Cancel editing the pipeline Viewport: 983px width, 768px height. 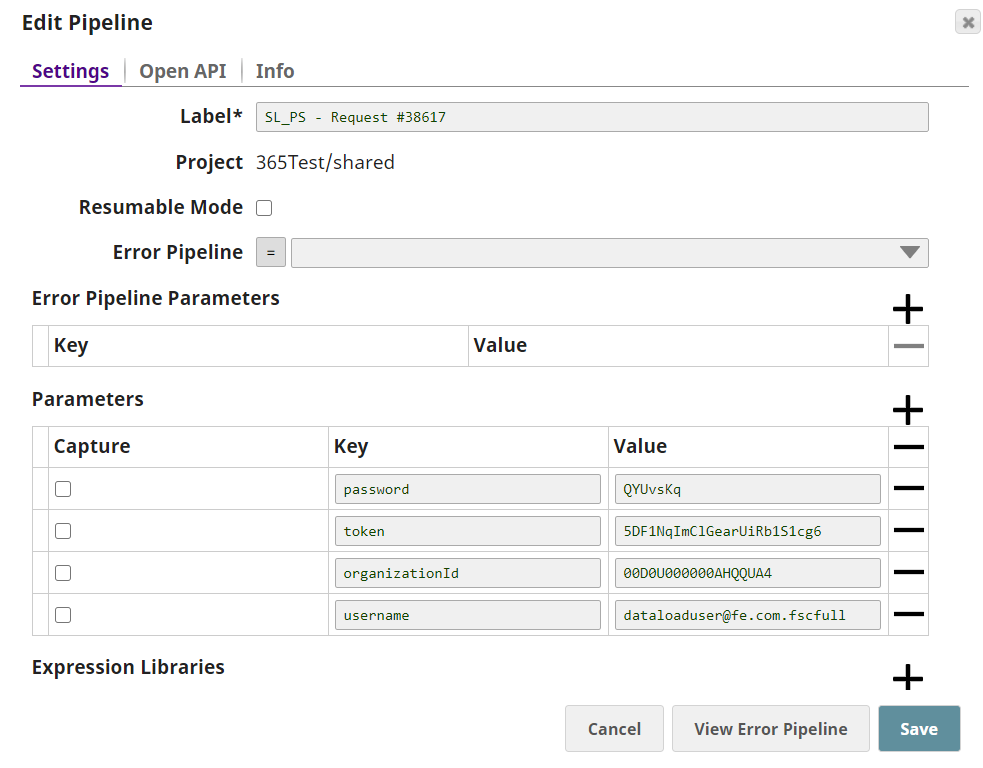tap(614, 729)
